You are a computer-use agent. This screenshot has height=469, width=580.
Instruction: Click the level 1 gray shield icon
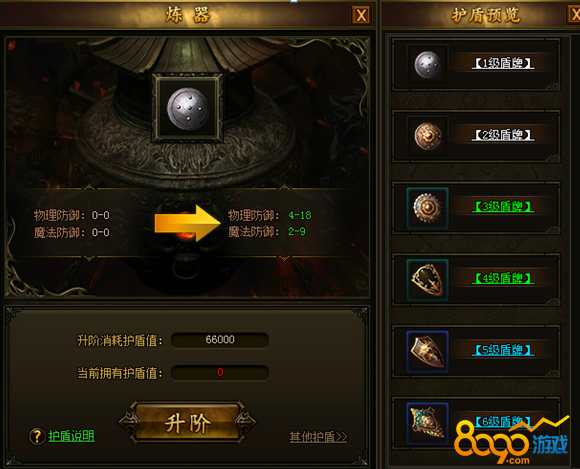428,64
